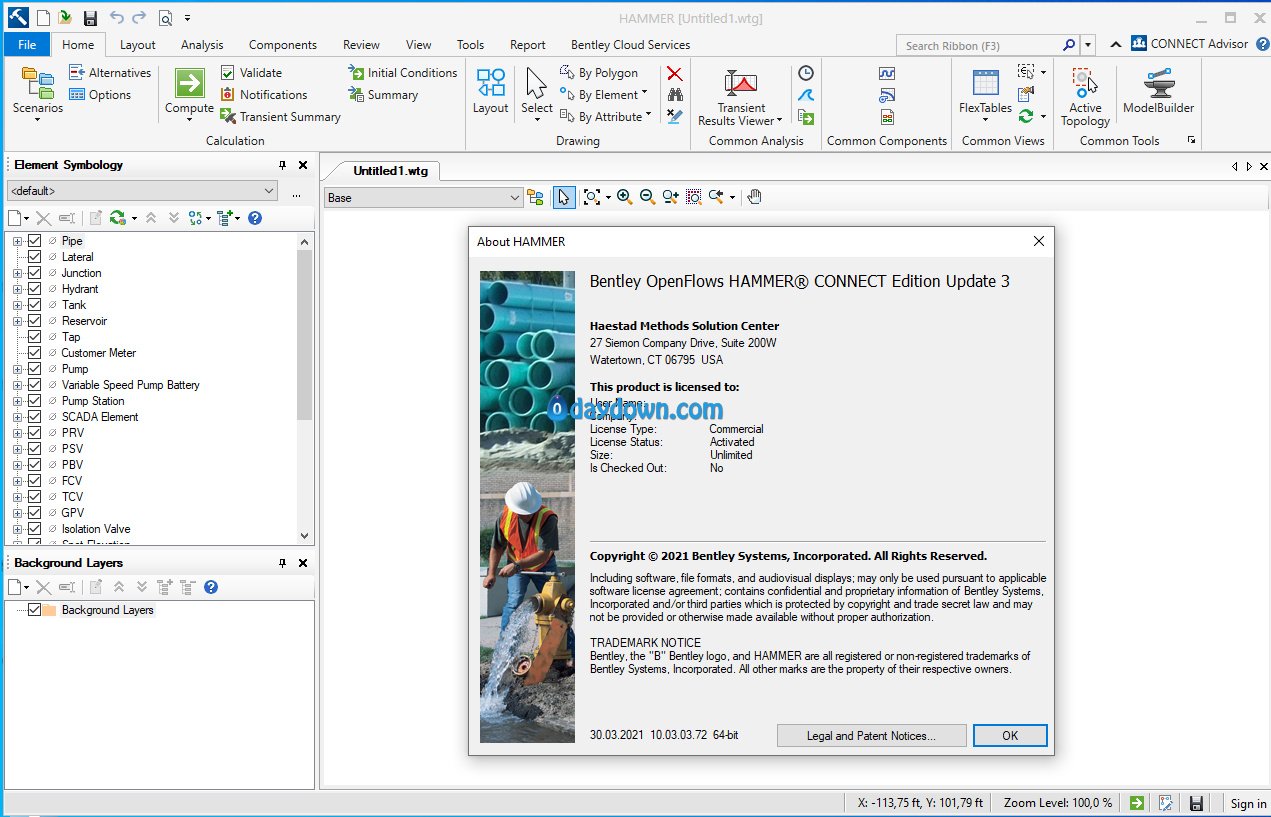Open the Notifications window
Image resolution: width=1271 pixels, height=817 pixels.
click(264, 95)
